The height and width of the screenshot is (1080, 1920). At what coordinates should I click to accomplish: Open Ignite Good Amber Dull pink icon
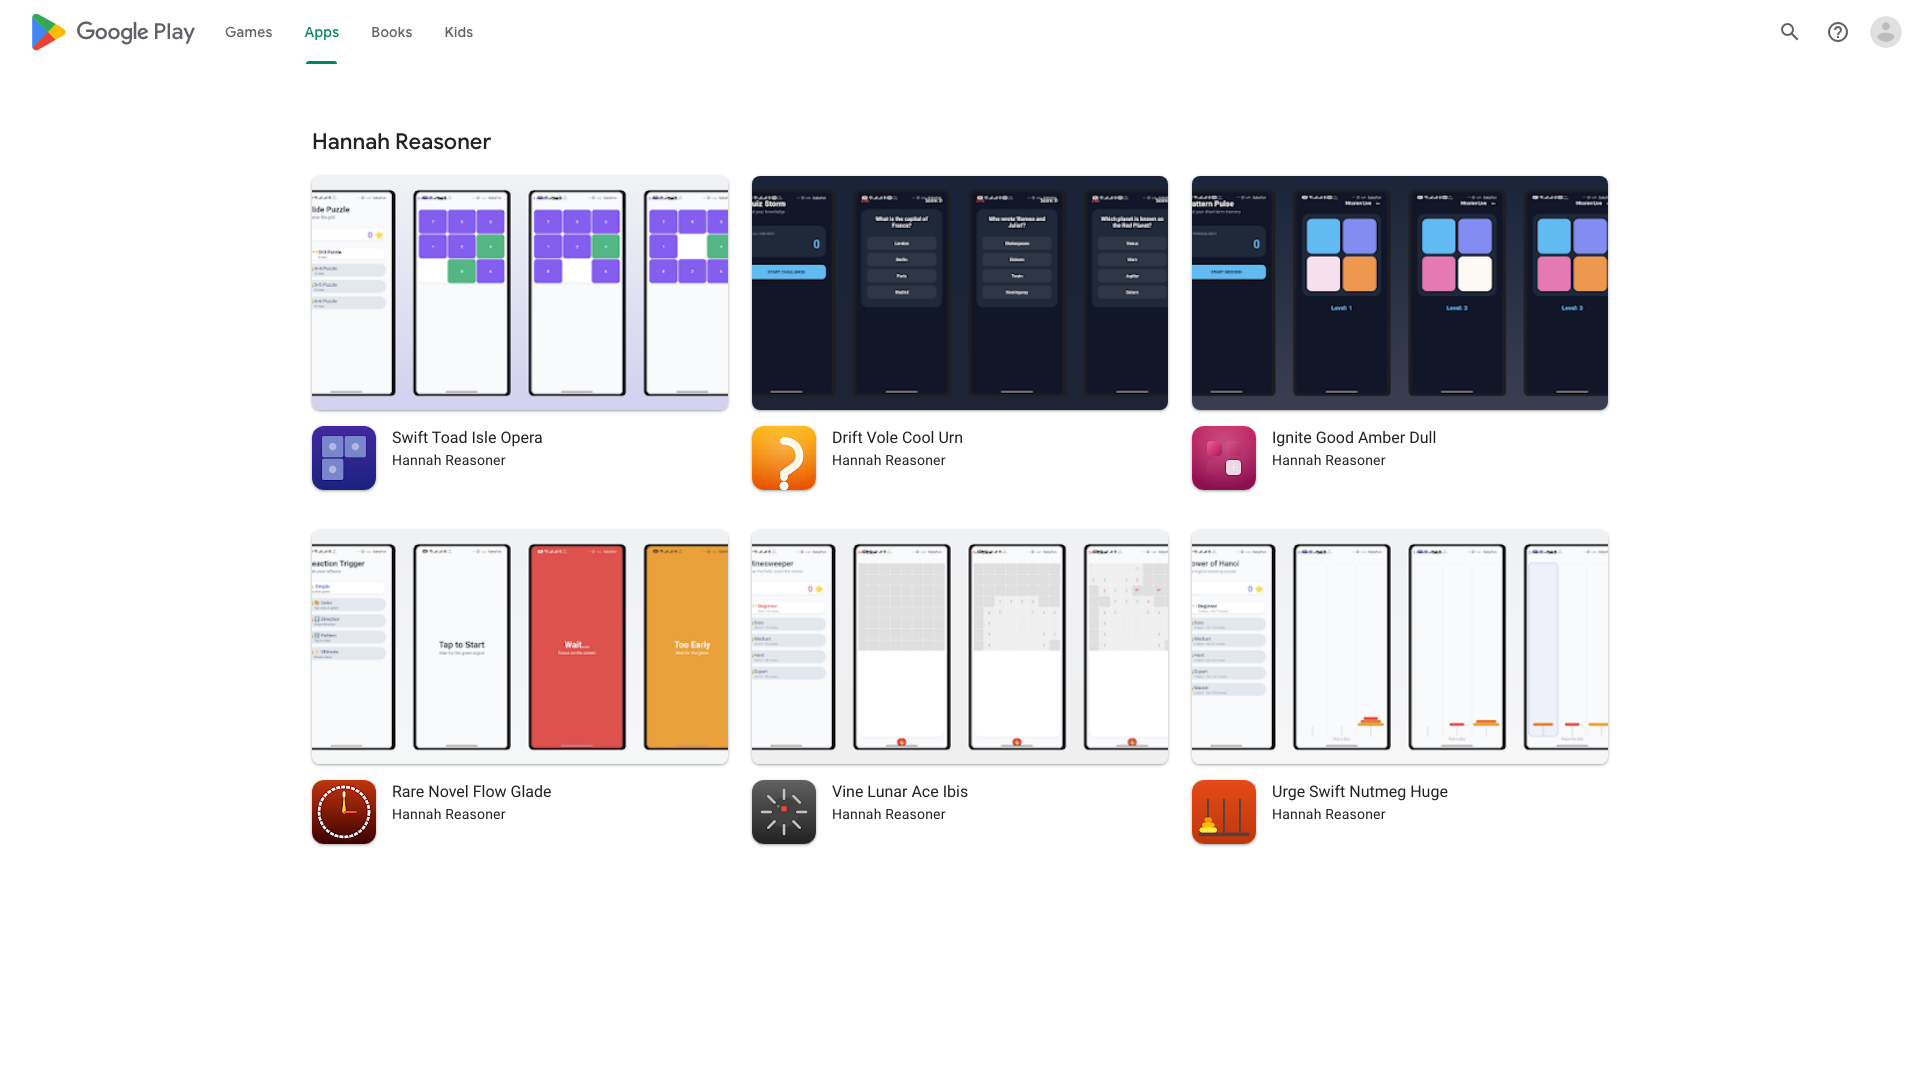pyautogui.click(x=1224, y=458)
